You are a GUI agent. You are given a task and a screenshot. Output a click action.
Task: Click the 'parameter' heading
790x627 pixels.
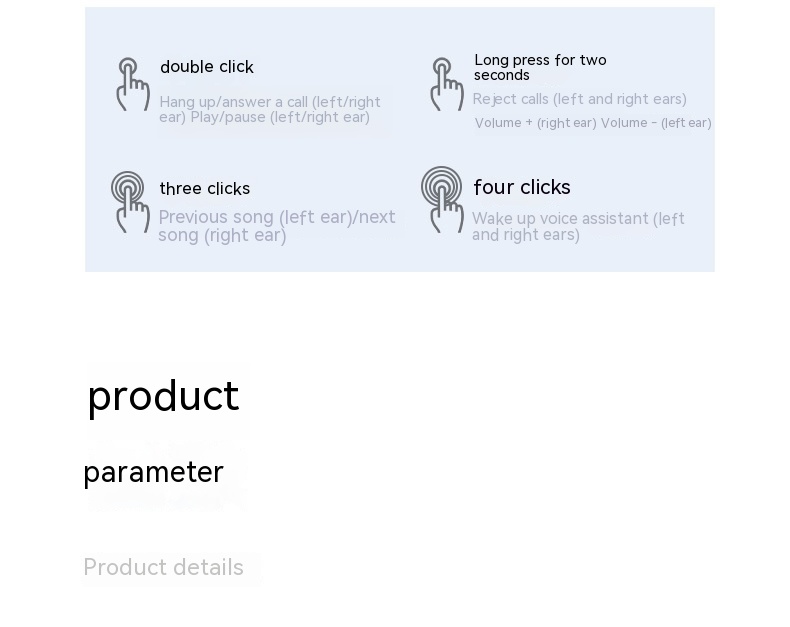pyautogui.click(x=153, y=472)
